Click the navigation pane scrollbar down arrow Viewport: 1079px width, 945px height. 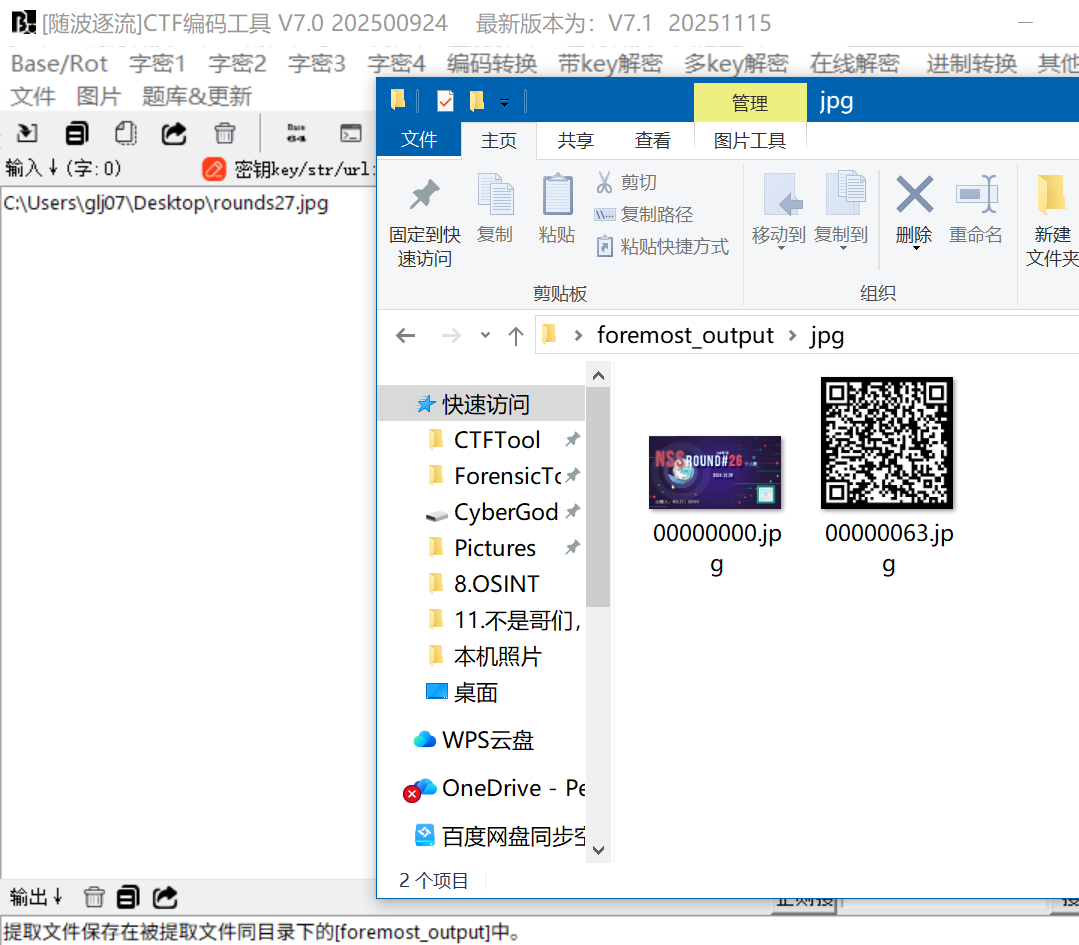click(x=598, y=850)
